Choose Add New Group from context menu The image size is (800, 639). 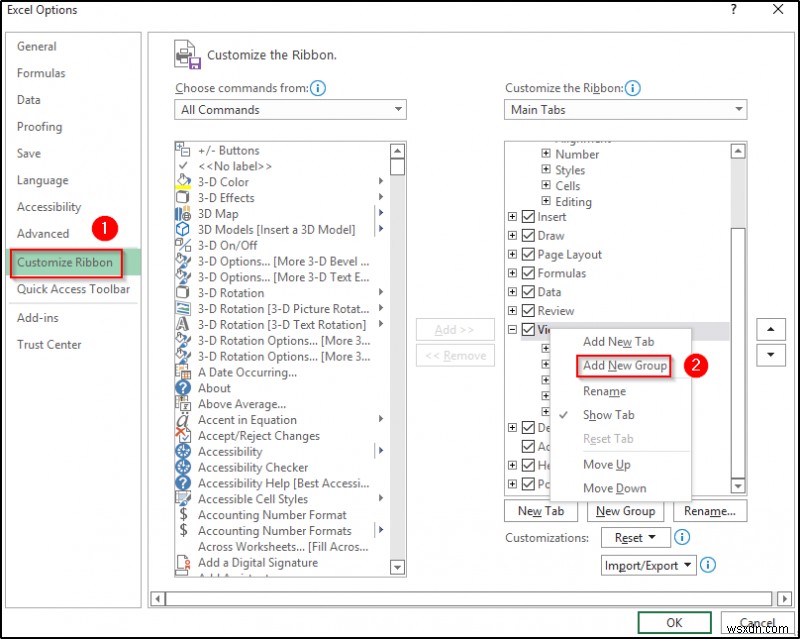click(x=624, y=366)
